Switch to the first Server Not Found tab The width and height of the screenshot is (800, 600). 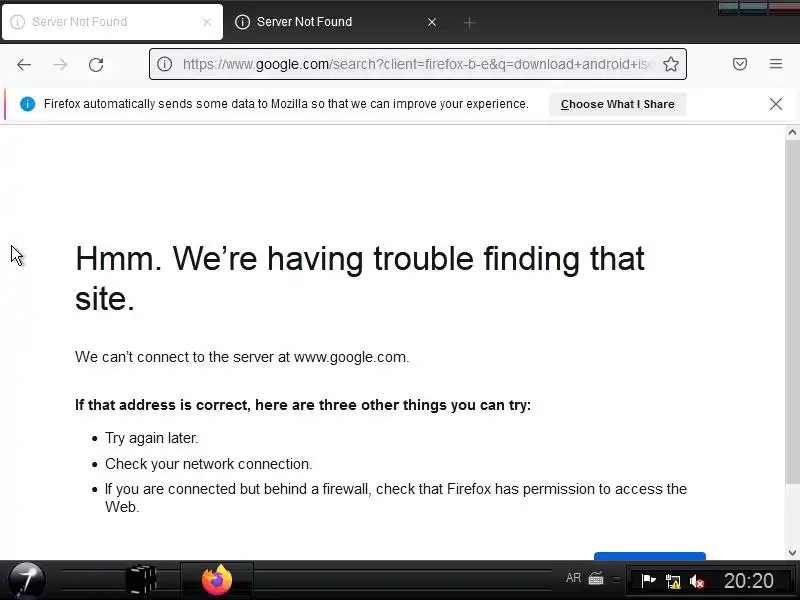coord(112,22)
